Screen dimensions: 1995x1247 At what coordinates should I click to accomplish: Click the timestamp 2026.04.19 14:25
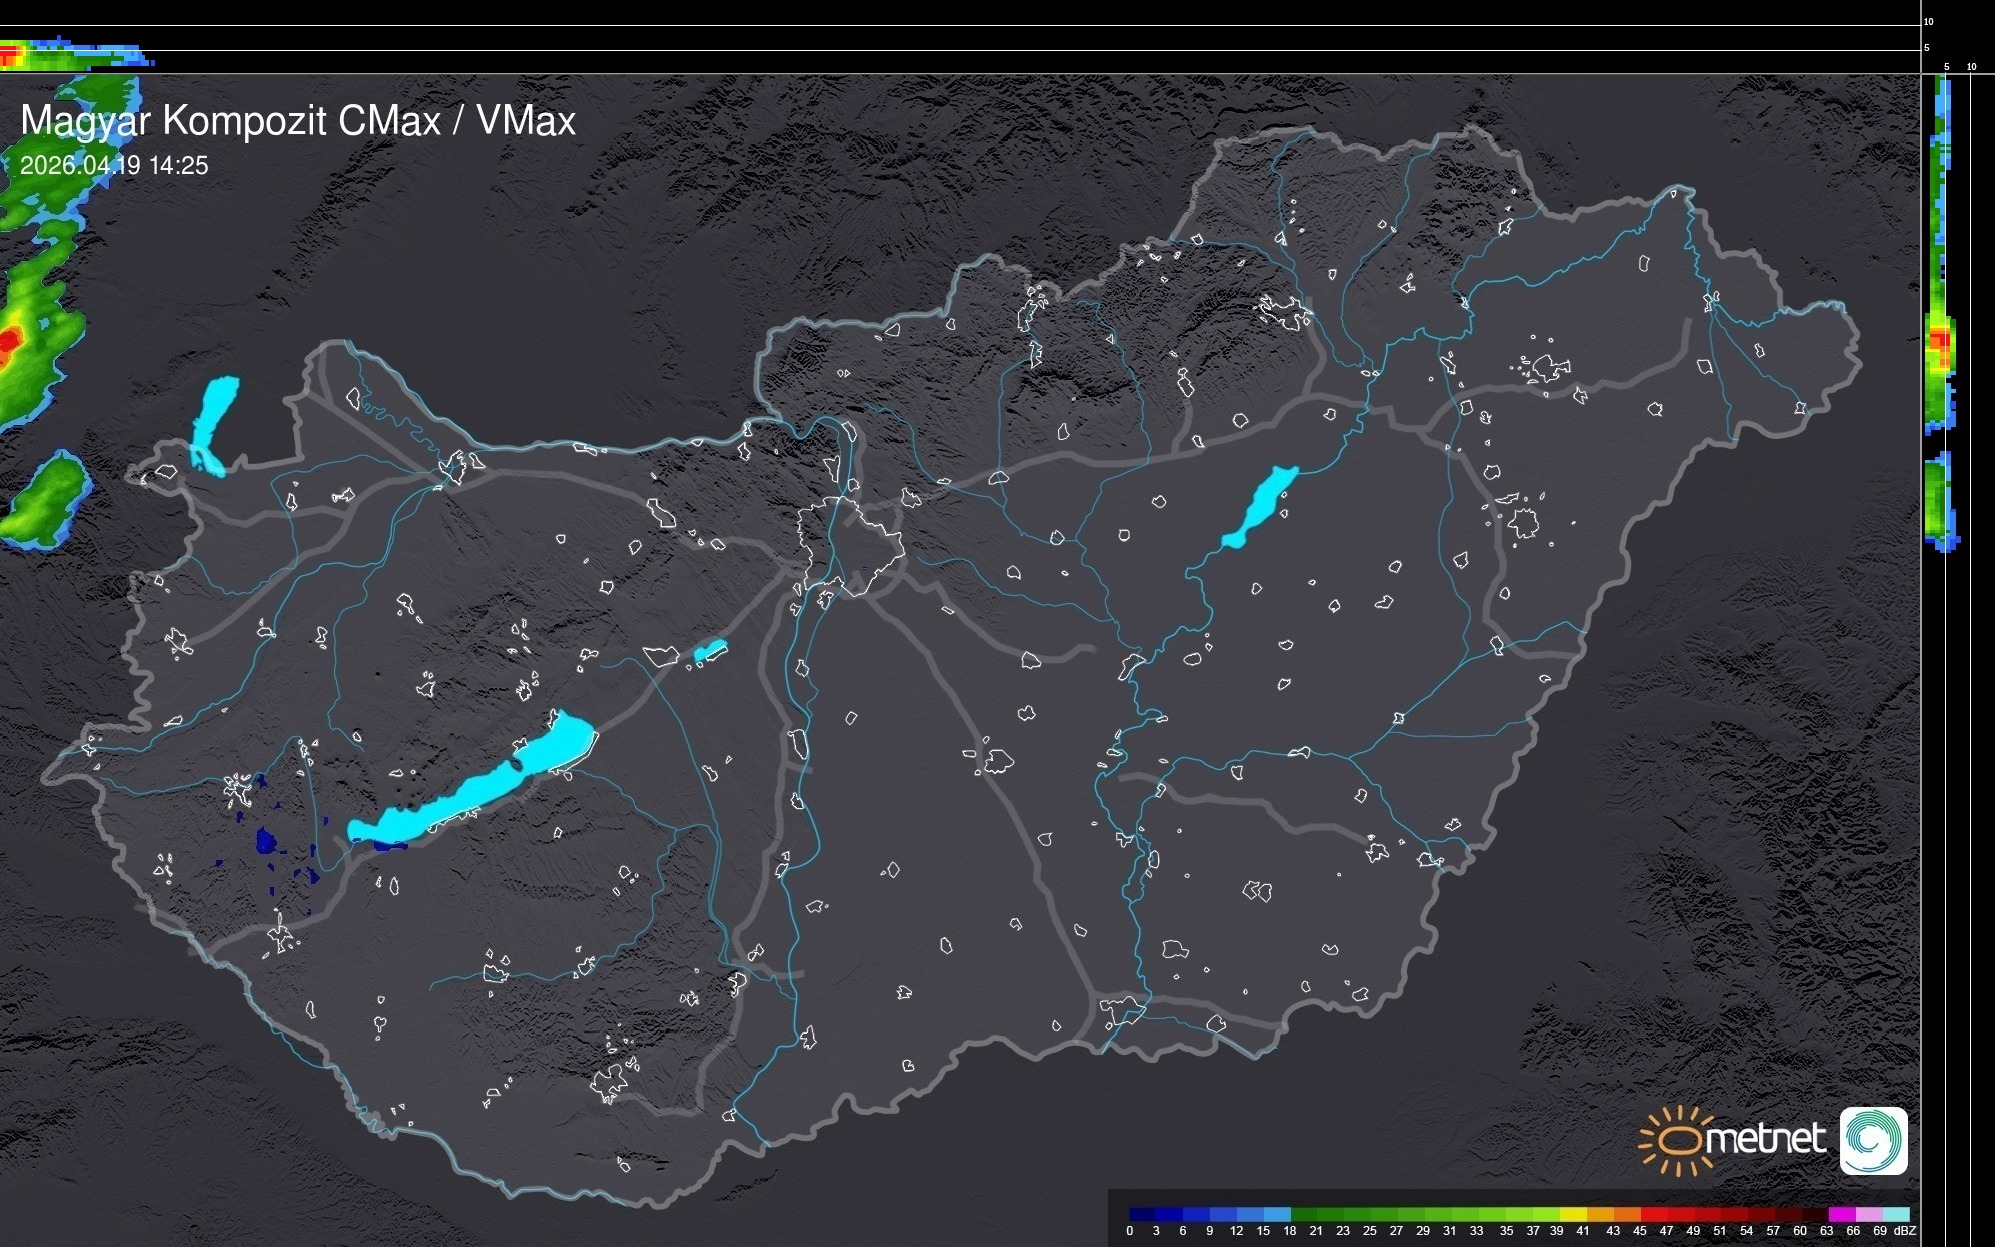114,165
